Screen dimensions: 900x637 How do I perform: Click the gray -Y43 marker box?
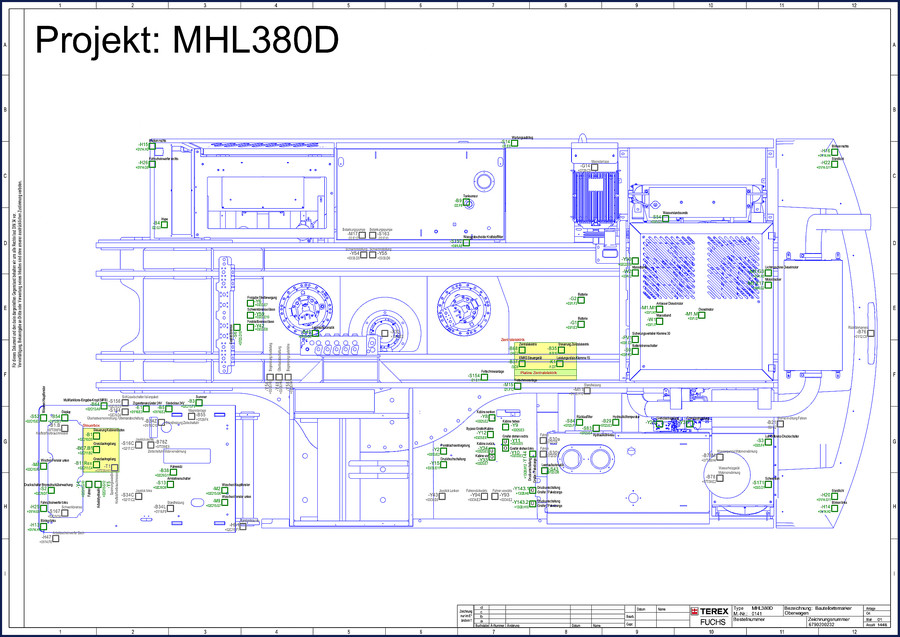coord(443,496)
